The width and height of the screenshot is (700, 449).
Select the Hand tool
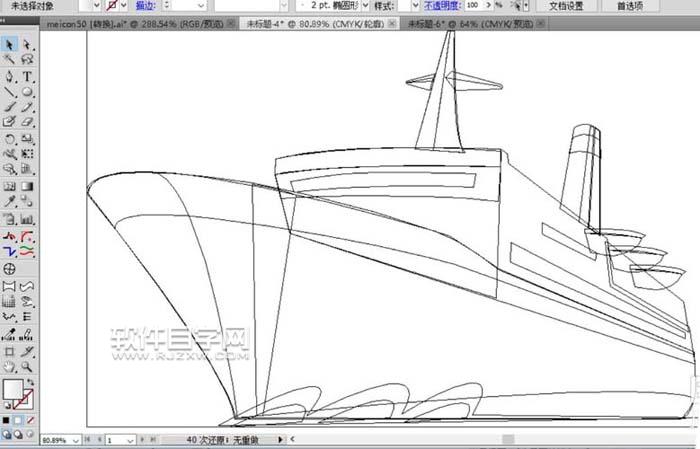10,367
